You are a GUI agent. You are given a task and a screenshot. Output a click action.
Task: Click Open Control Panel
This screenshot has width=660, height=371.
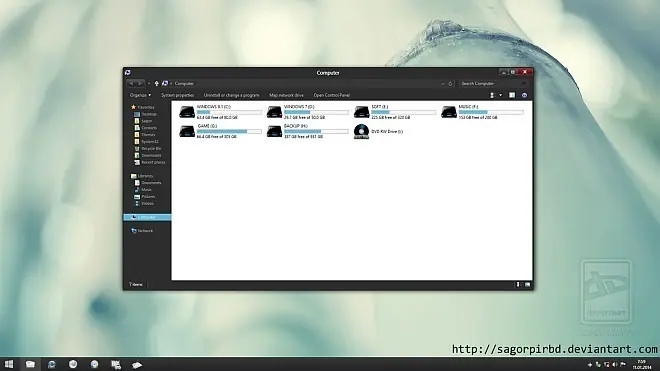click(332, 95)
